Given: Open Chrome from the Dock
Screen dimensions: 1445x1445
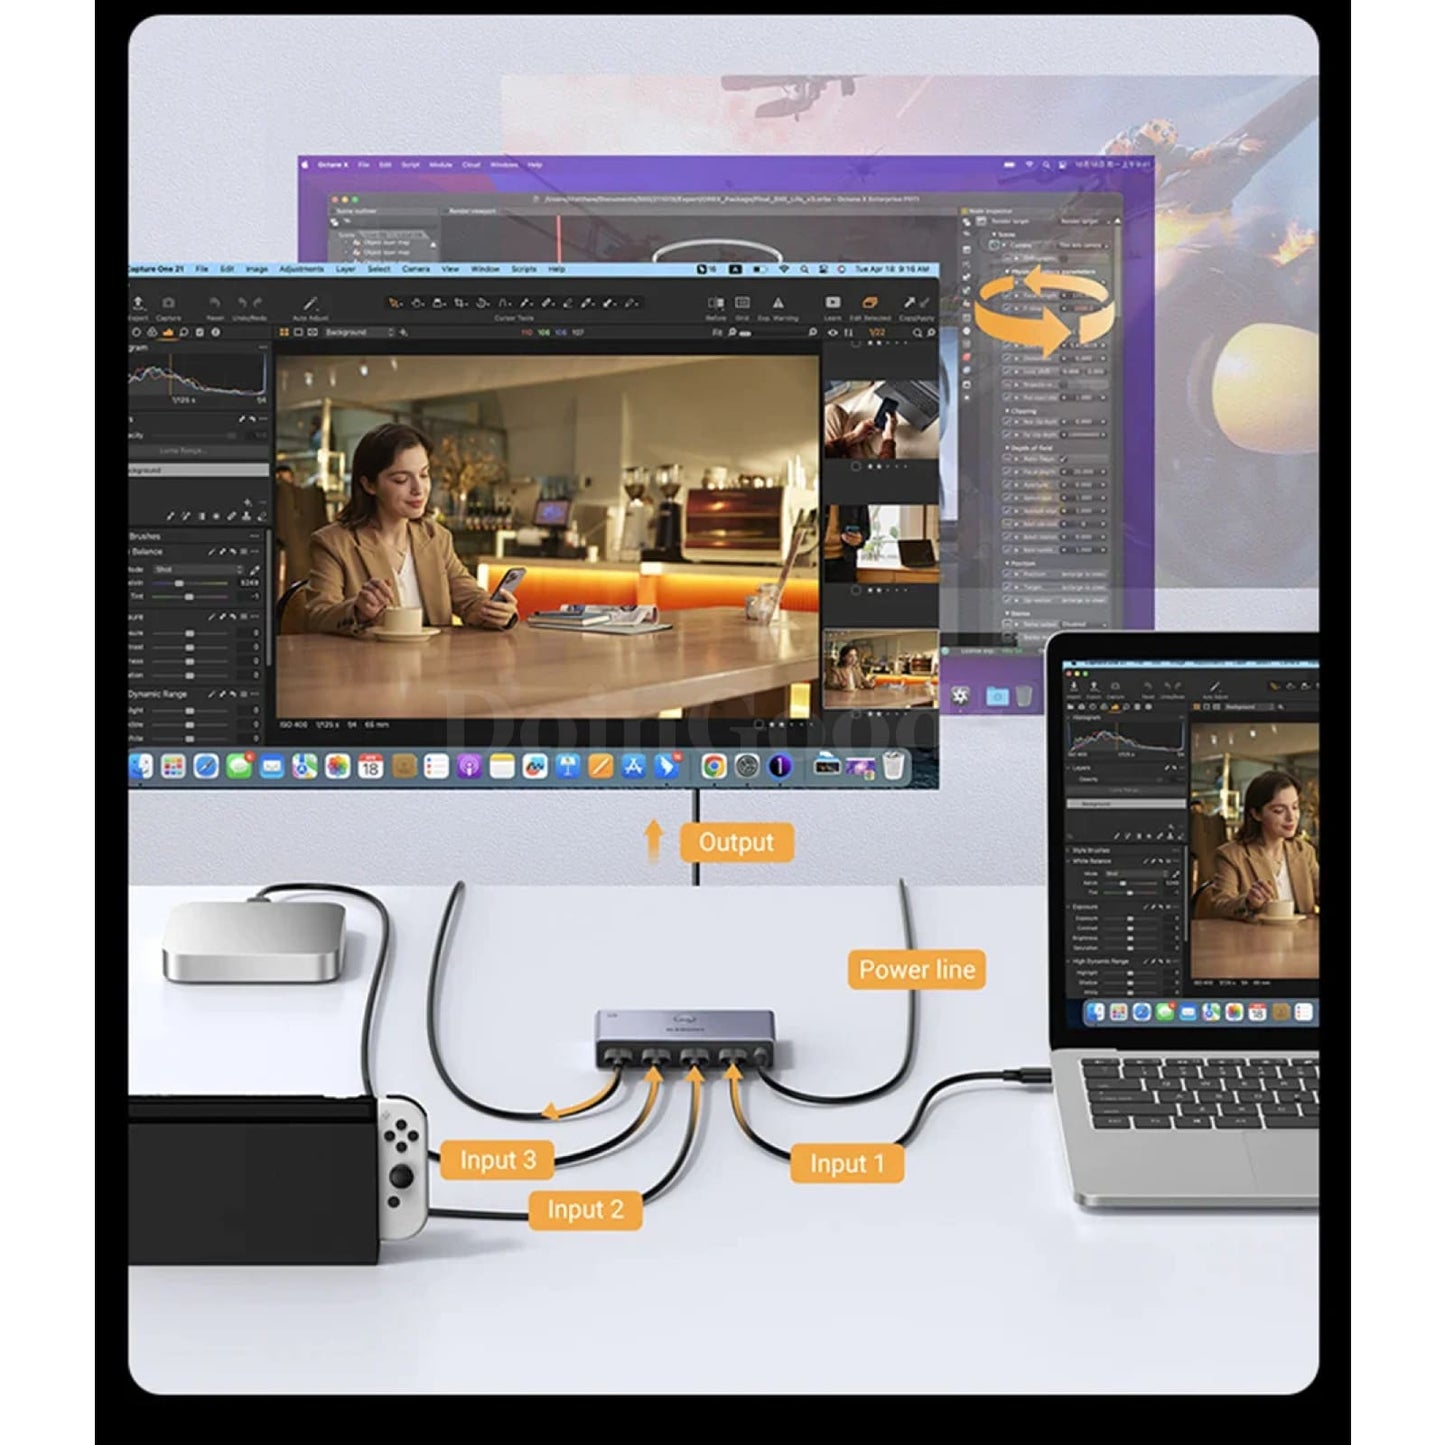Looking at the screenshot, I should click(713, 766).
